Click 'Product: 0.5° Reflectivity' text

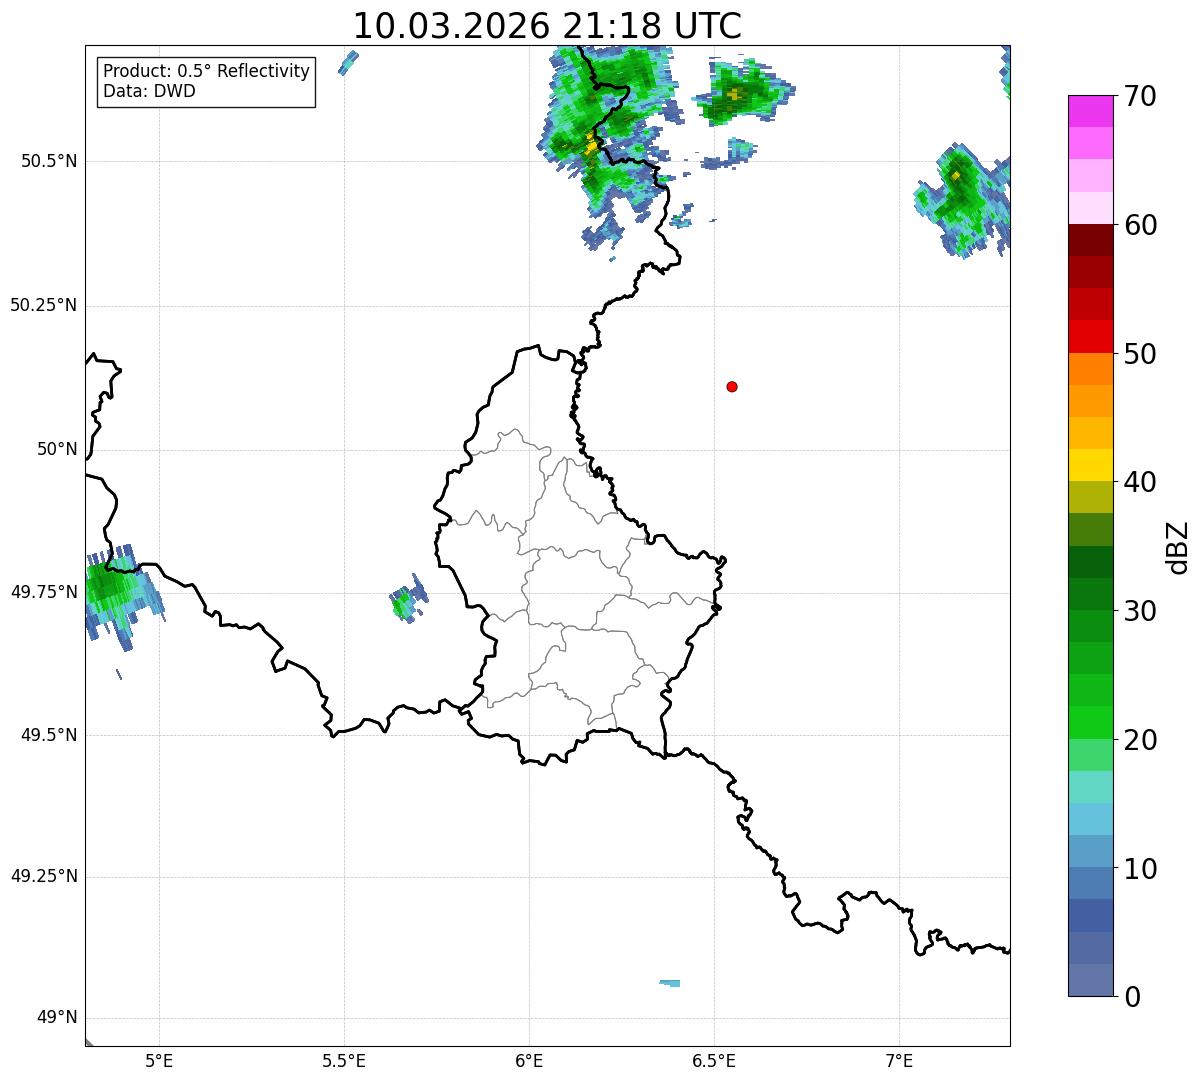coord(206,71)
